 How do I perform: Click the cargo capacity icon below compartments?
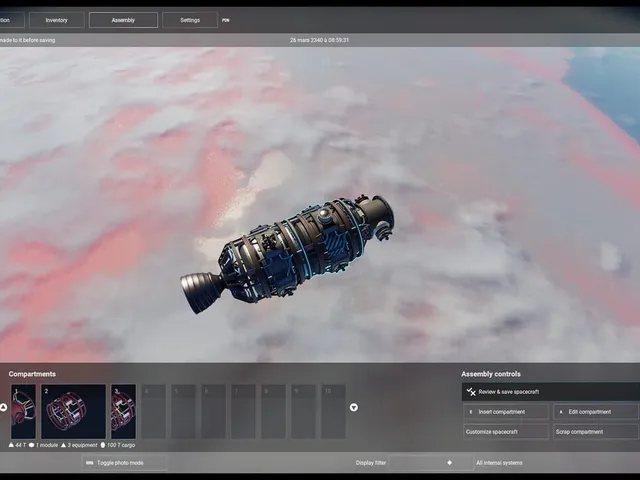103,445
